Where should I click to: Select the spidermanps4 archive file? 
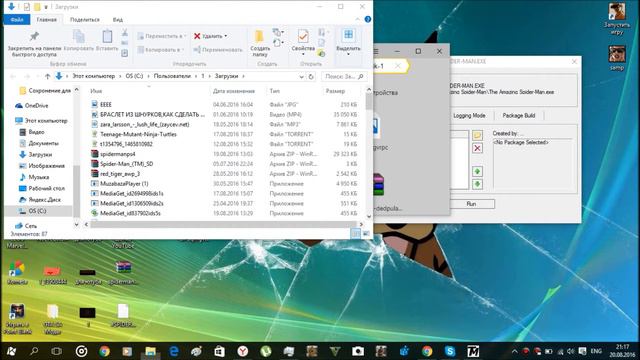(x=118, y=154)
